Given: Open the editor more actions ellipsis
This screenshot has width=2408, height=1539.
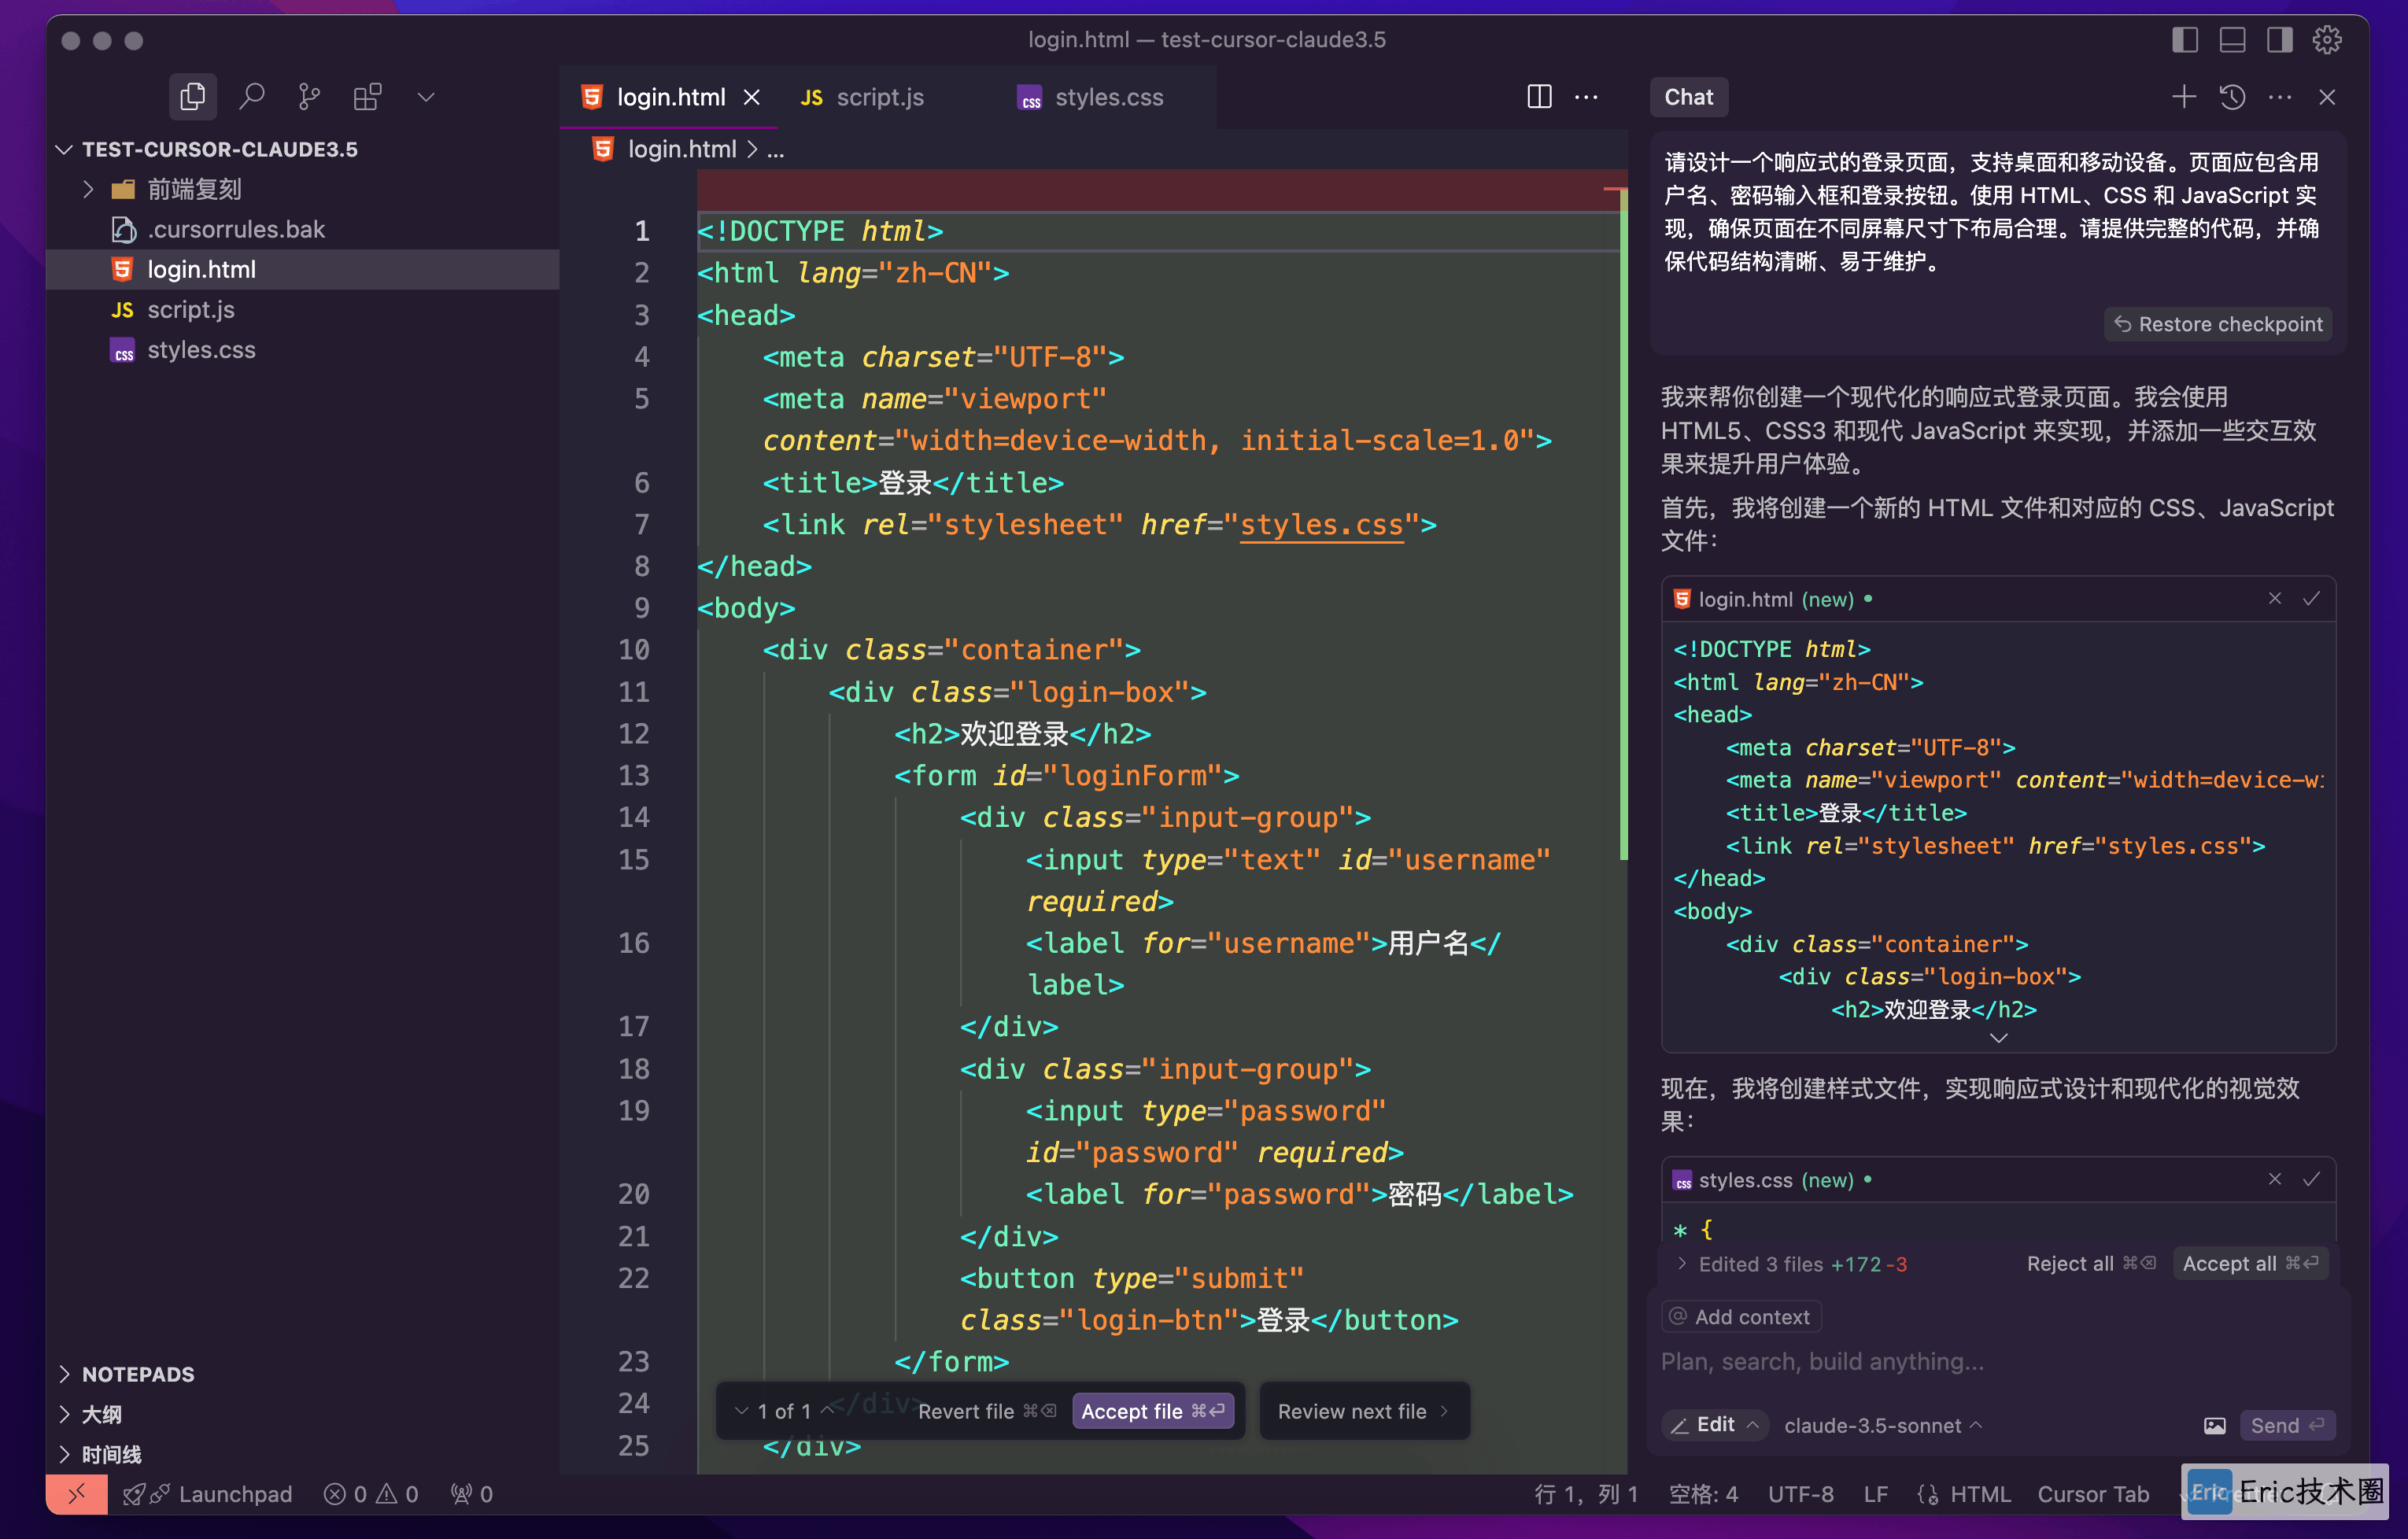Looking at the screenshot, I should (x=1586, y=97).
